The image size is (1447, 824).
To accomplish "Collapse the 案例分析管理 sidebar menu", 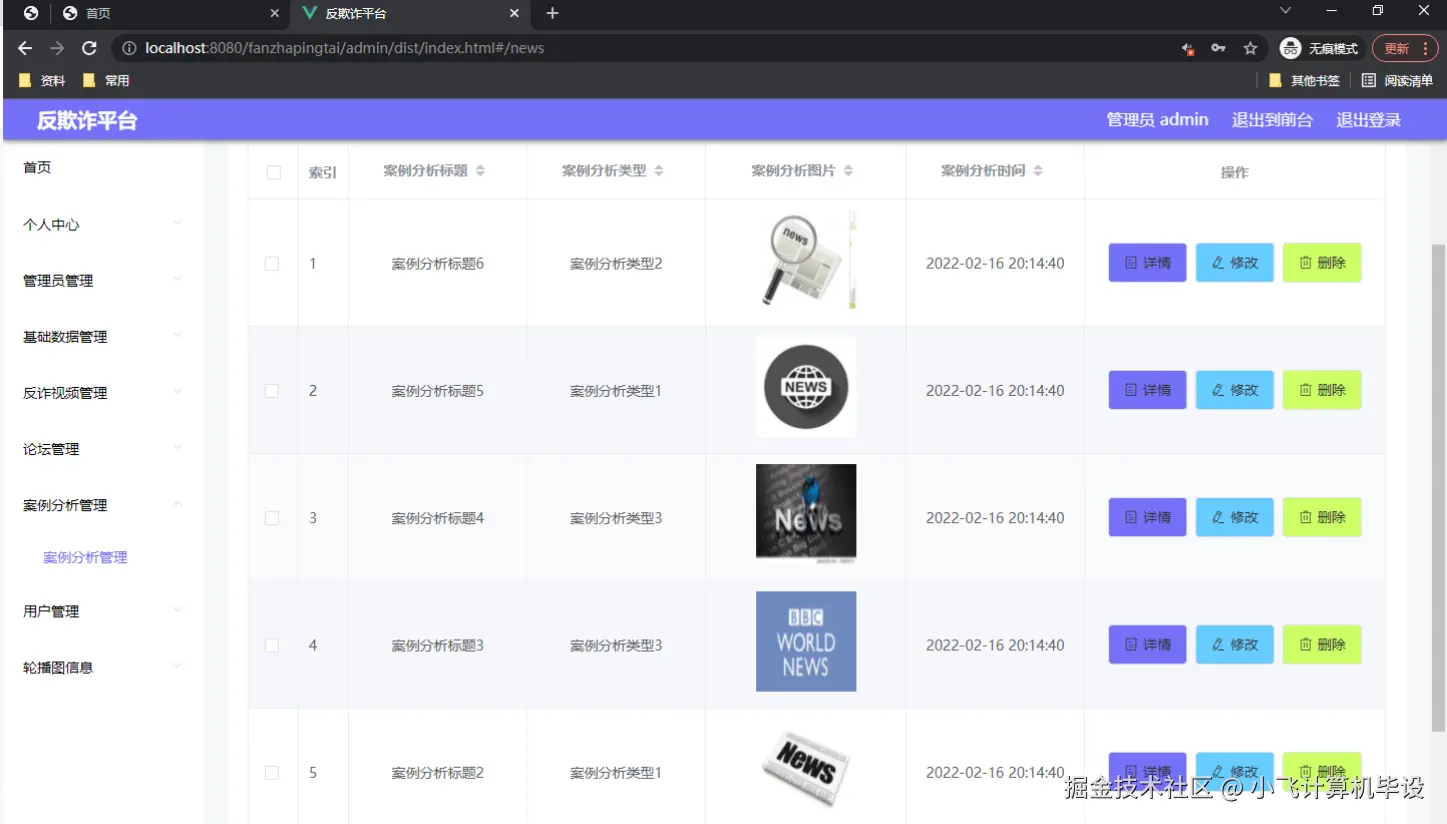I will (103, 504).
